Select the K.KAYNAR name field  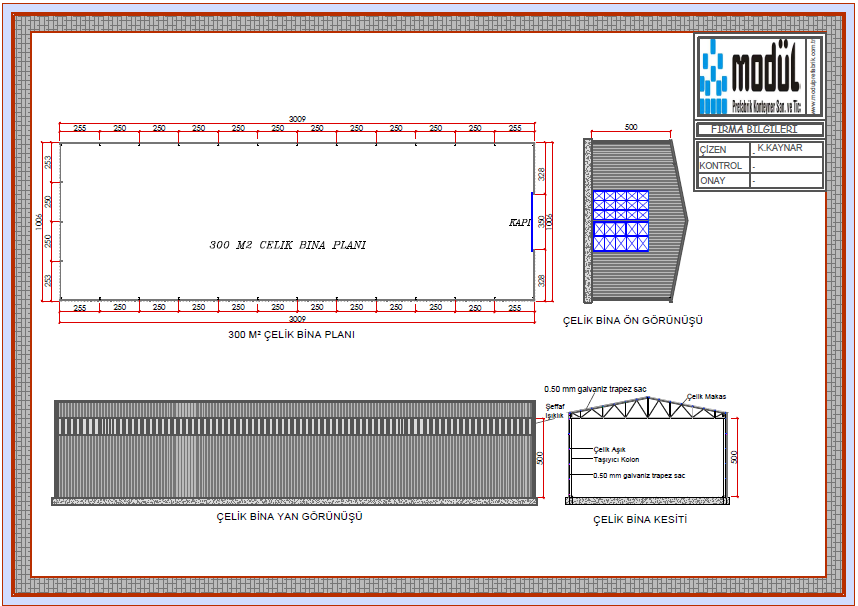coord(786,148)
